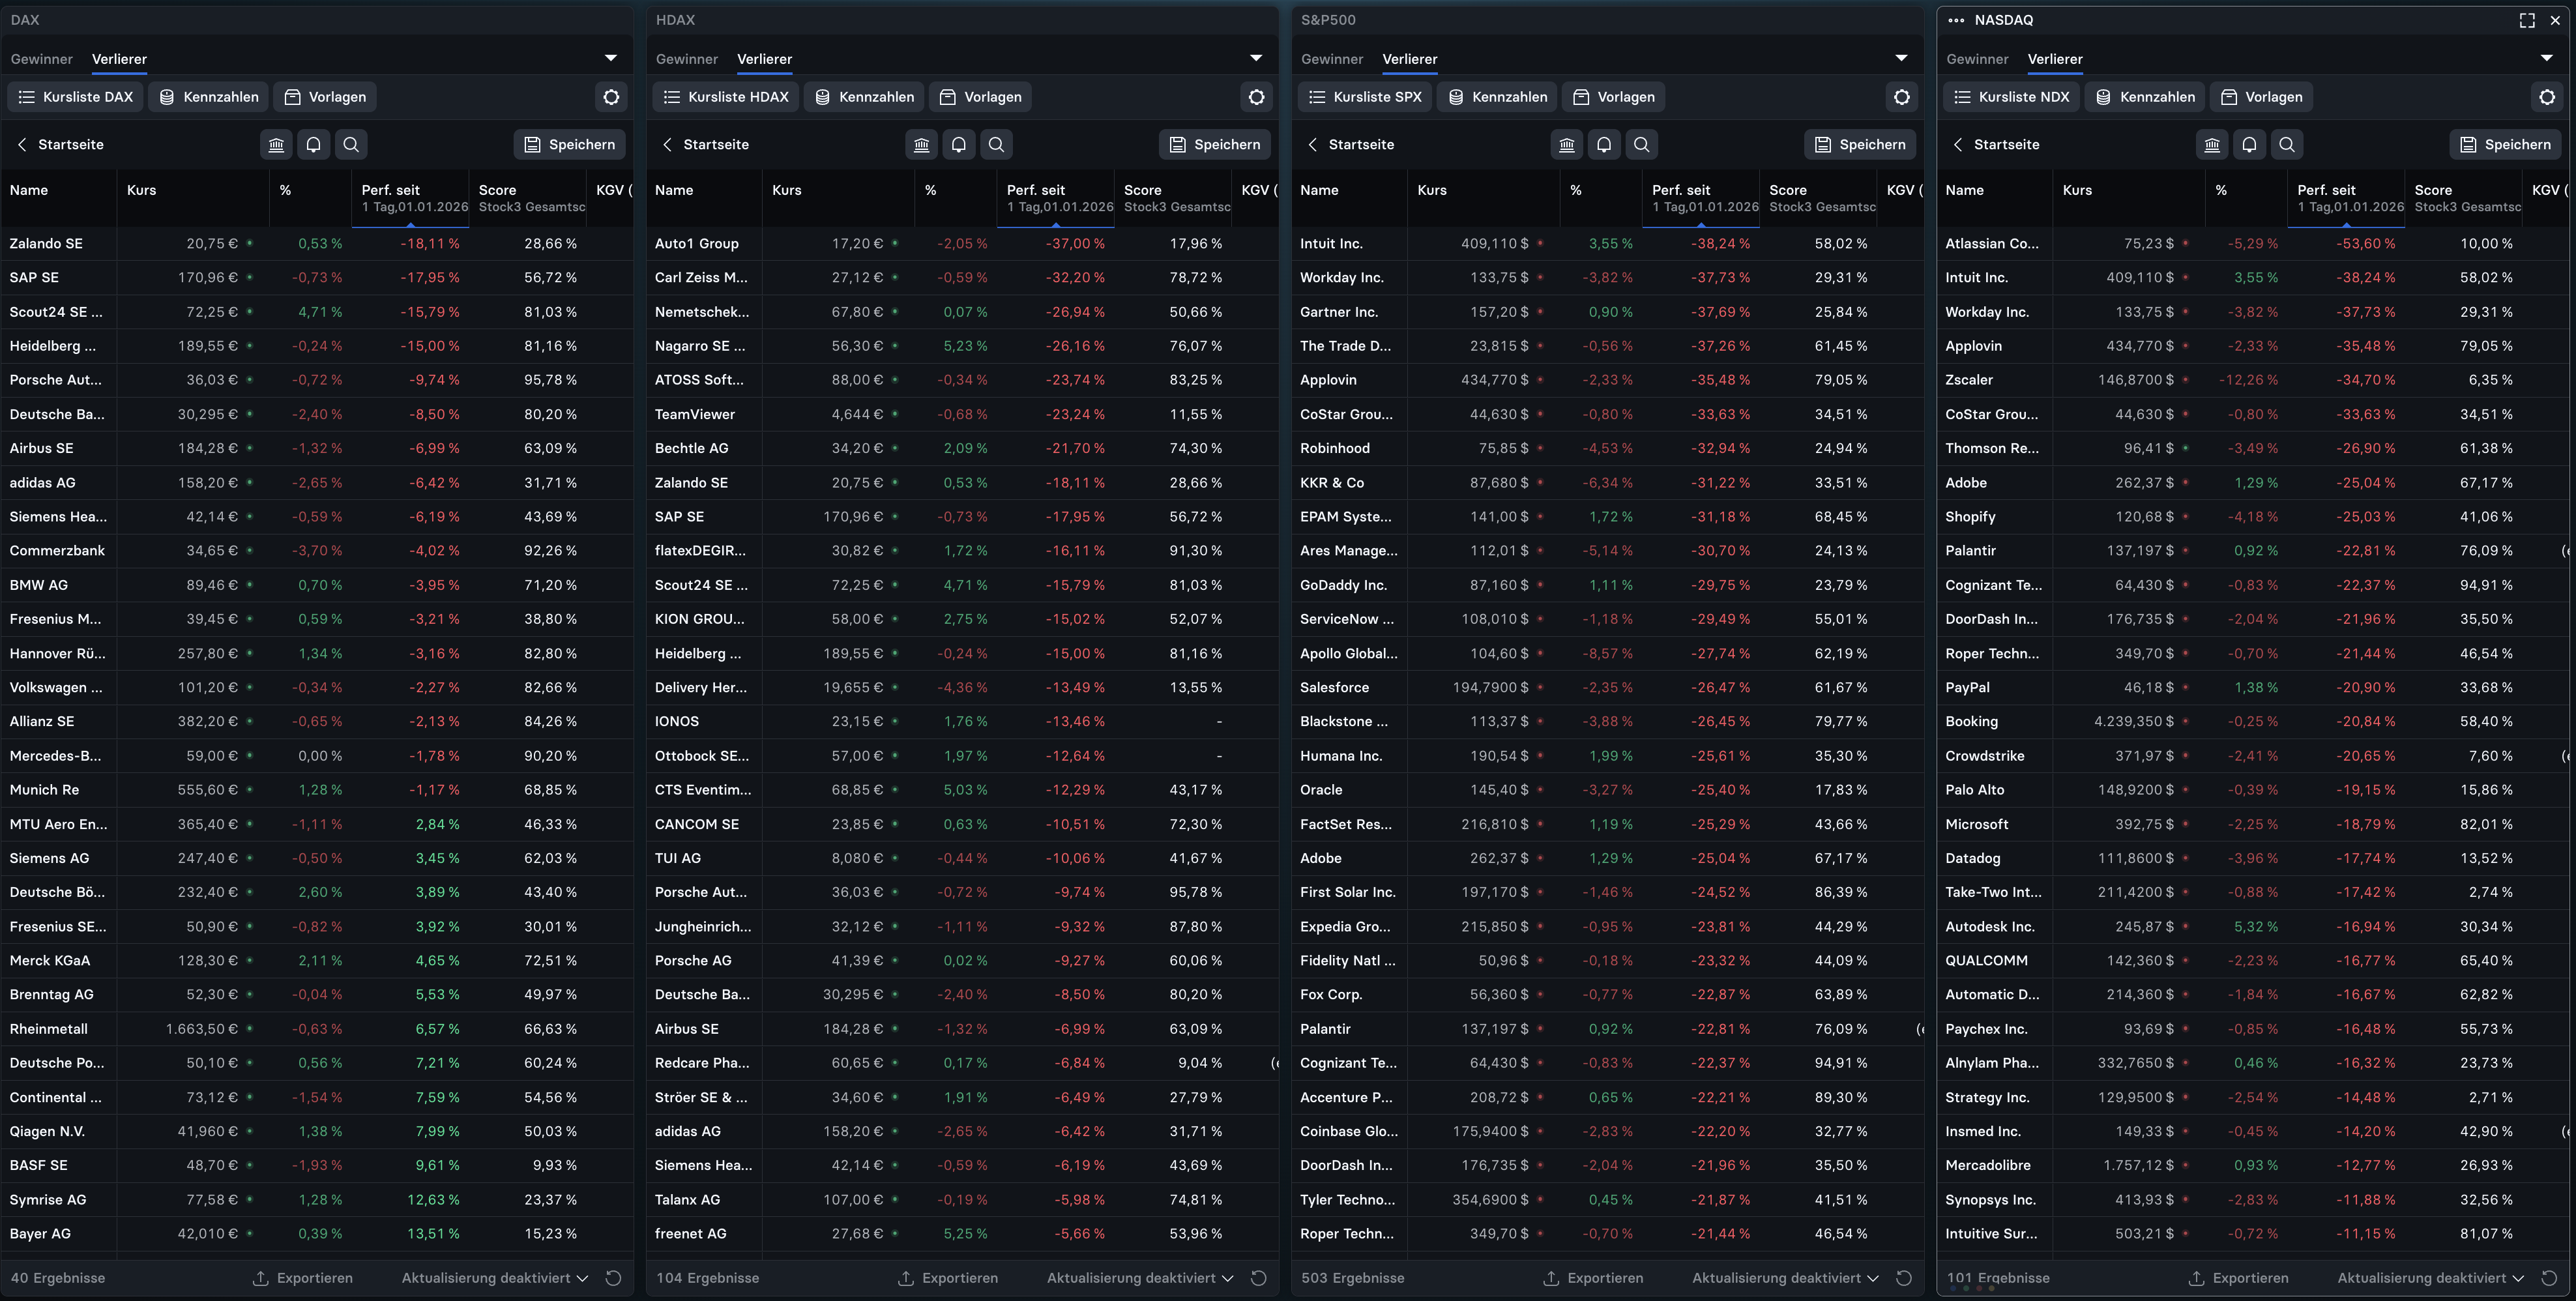Viewport: 2576px width, 1301px height.
Task: Click refresh icon at bottom of DAX panel
Action: (x=614, y=1278)
